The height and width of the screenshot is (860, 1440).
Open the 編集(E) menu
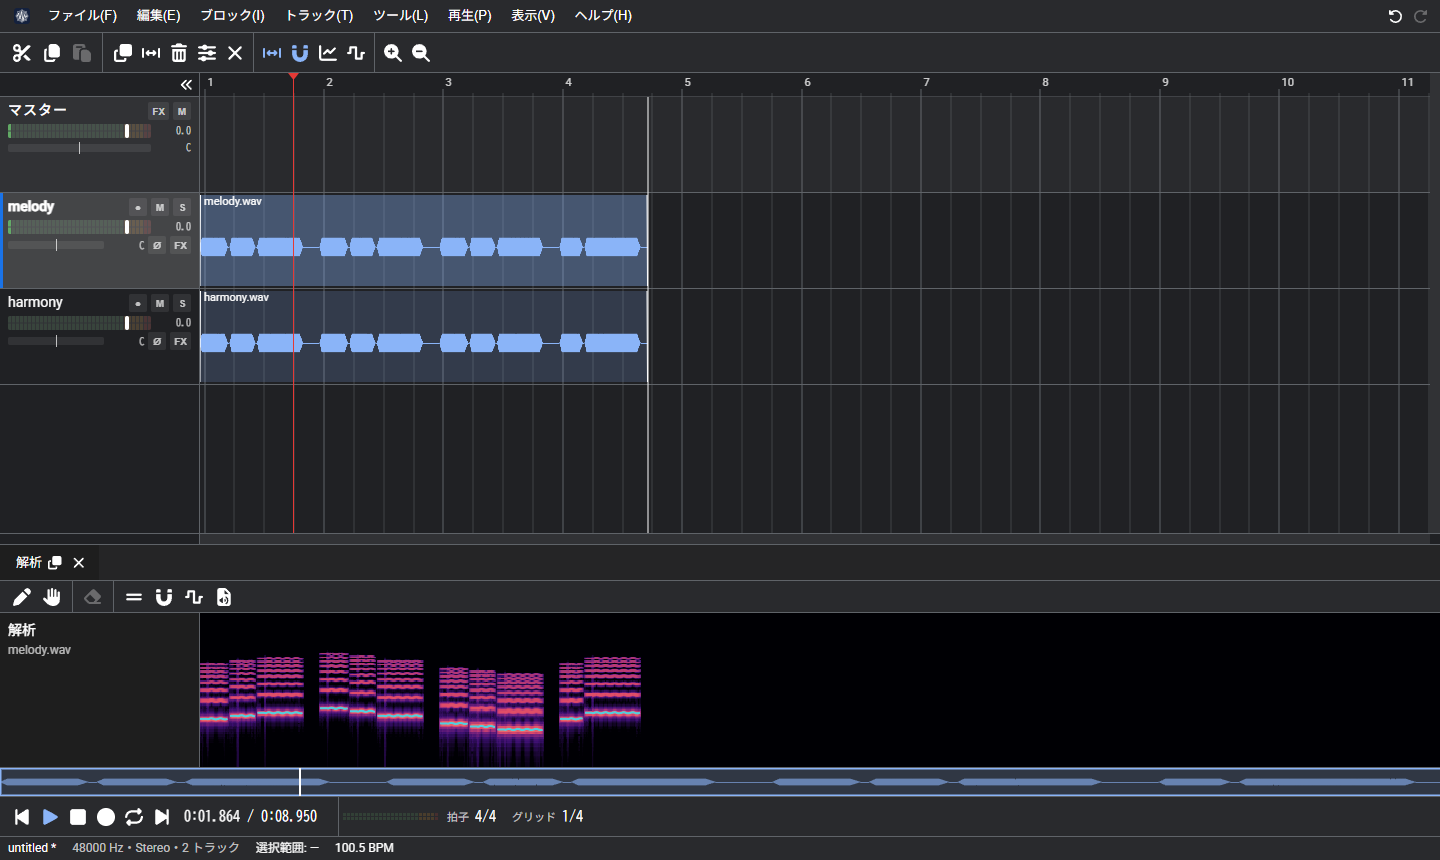click(x=159, y=16)
